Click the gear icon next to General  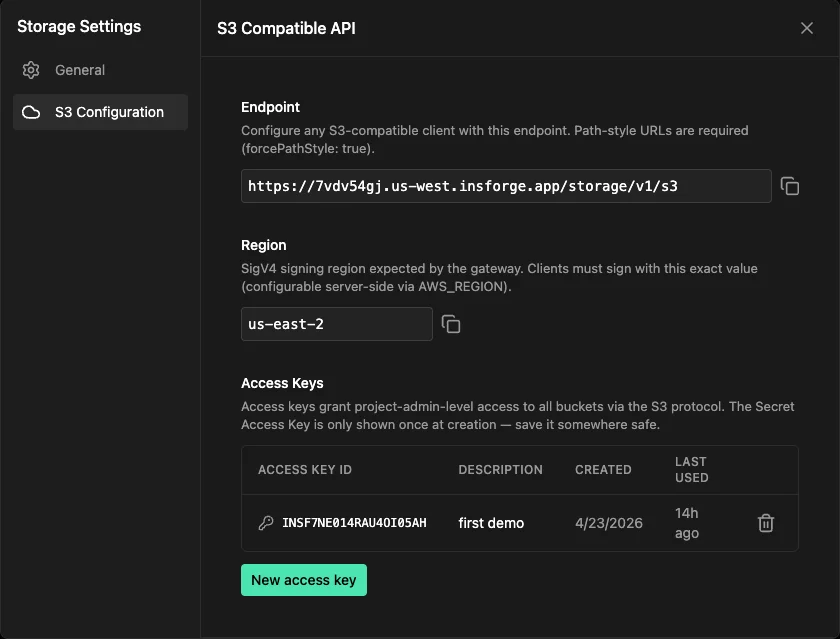coord(30,70)
